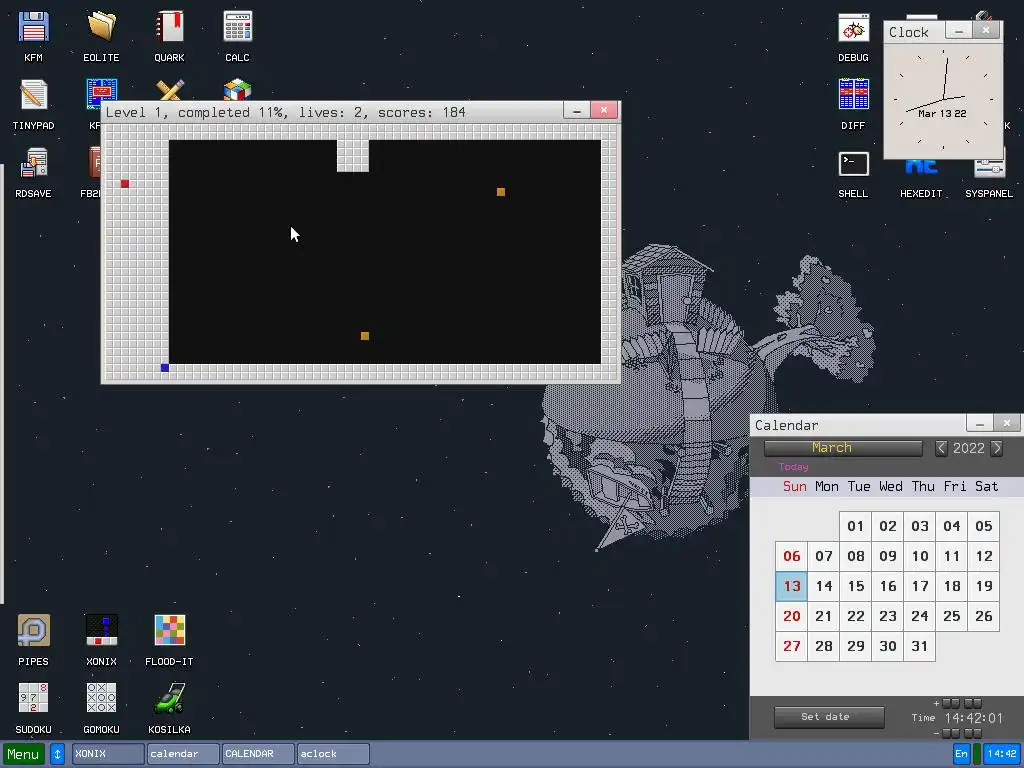
Task: Minimize the Clock window
Action: click(x=959, y=31)
